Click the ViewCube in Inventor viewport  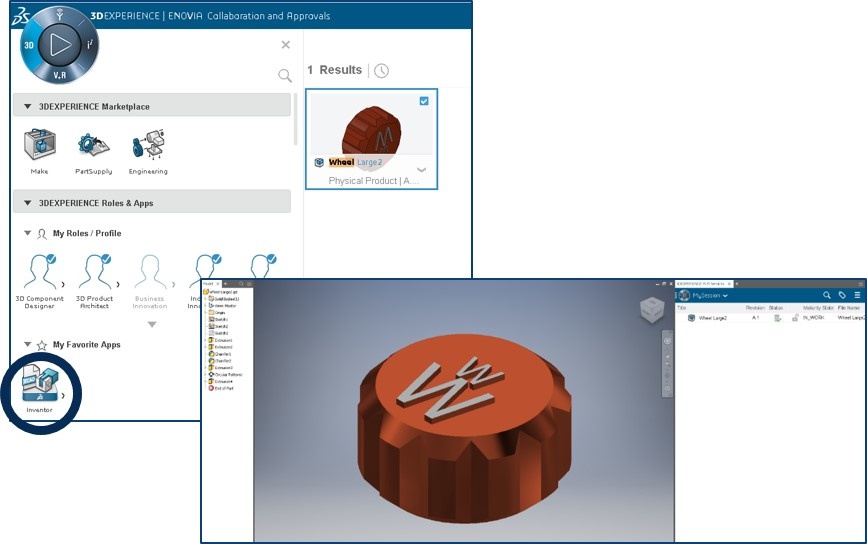652,310
